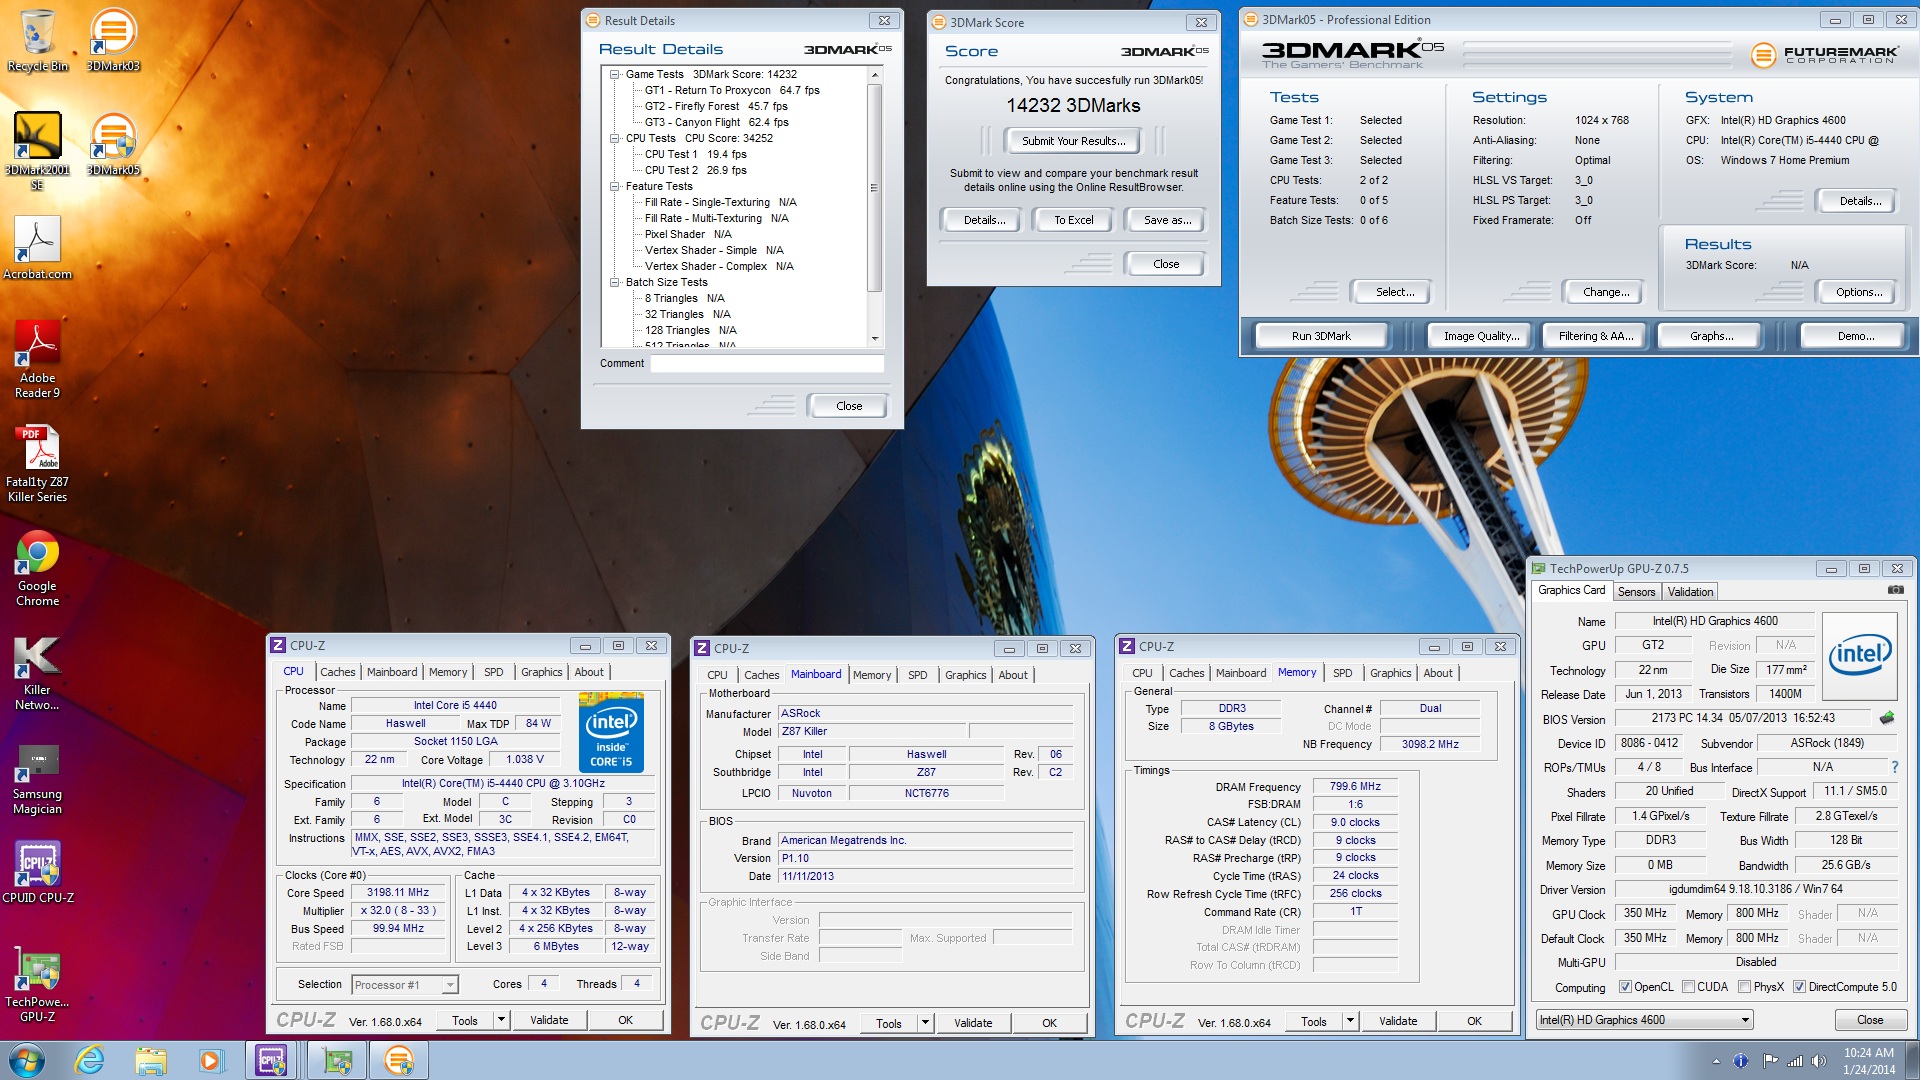Click the Image Quality button
The image size is (1920, 1080).
pyautogui.click(x=1481, y=336)
